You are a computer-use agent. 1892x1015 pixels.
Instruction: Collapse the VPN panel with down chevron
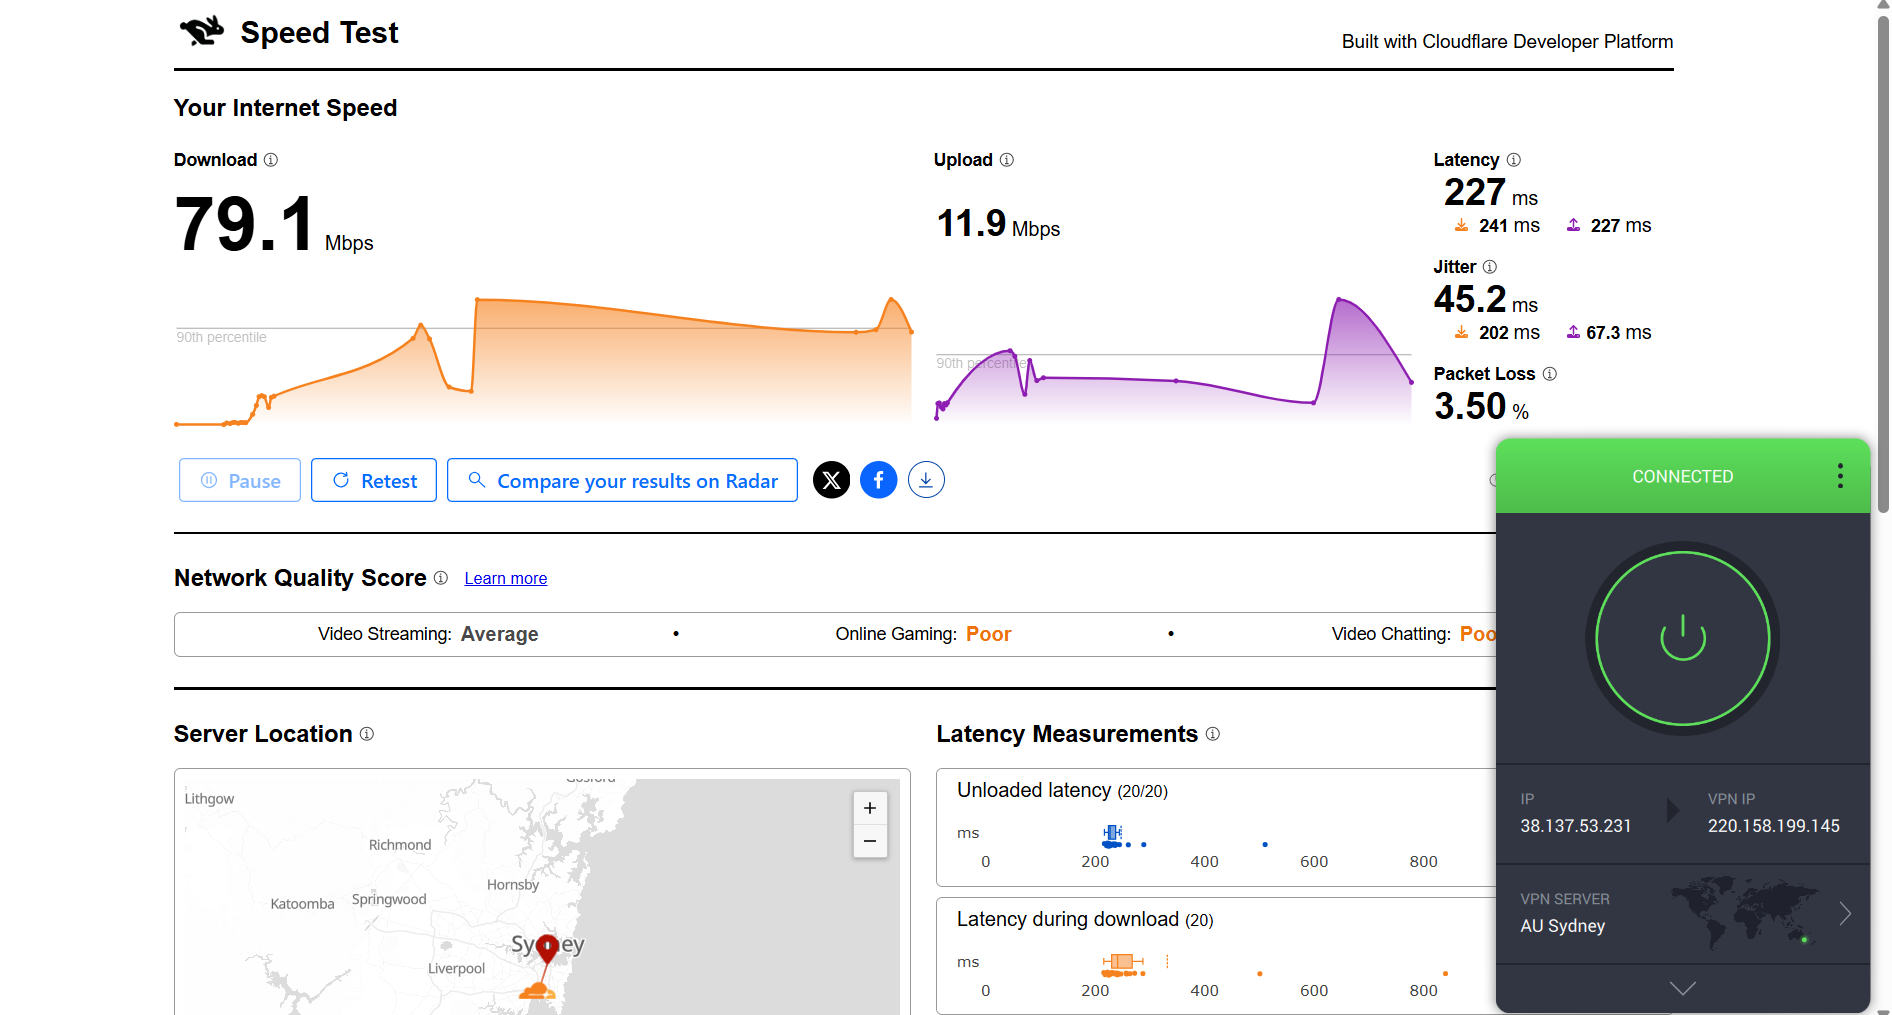pos(1682,988)
